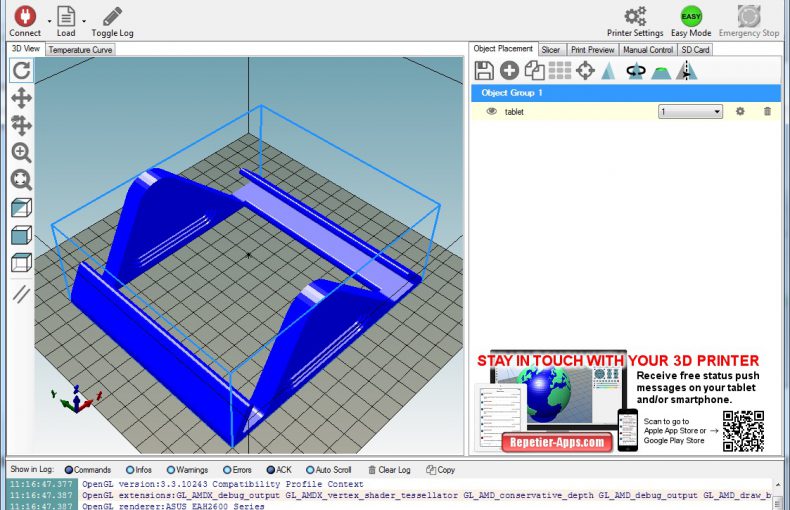Click the Connect printer icon

[24, 16]
